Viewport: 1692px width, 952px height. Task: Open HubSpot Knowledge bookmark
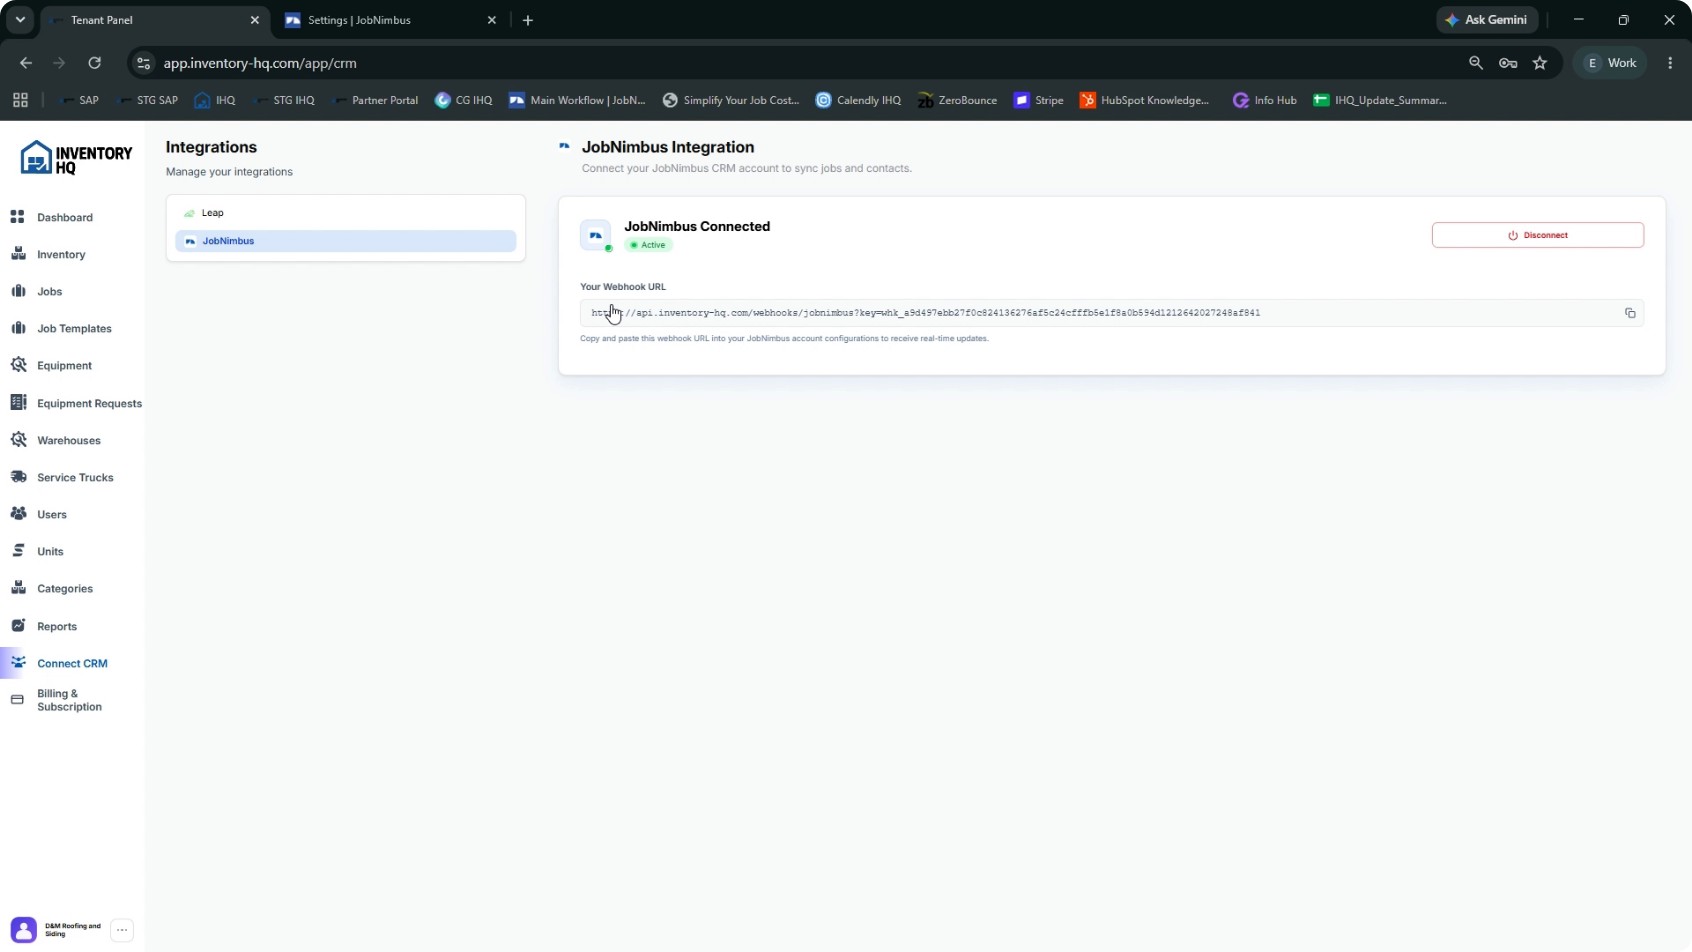tap(1145, 100)
